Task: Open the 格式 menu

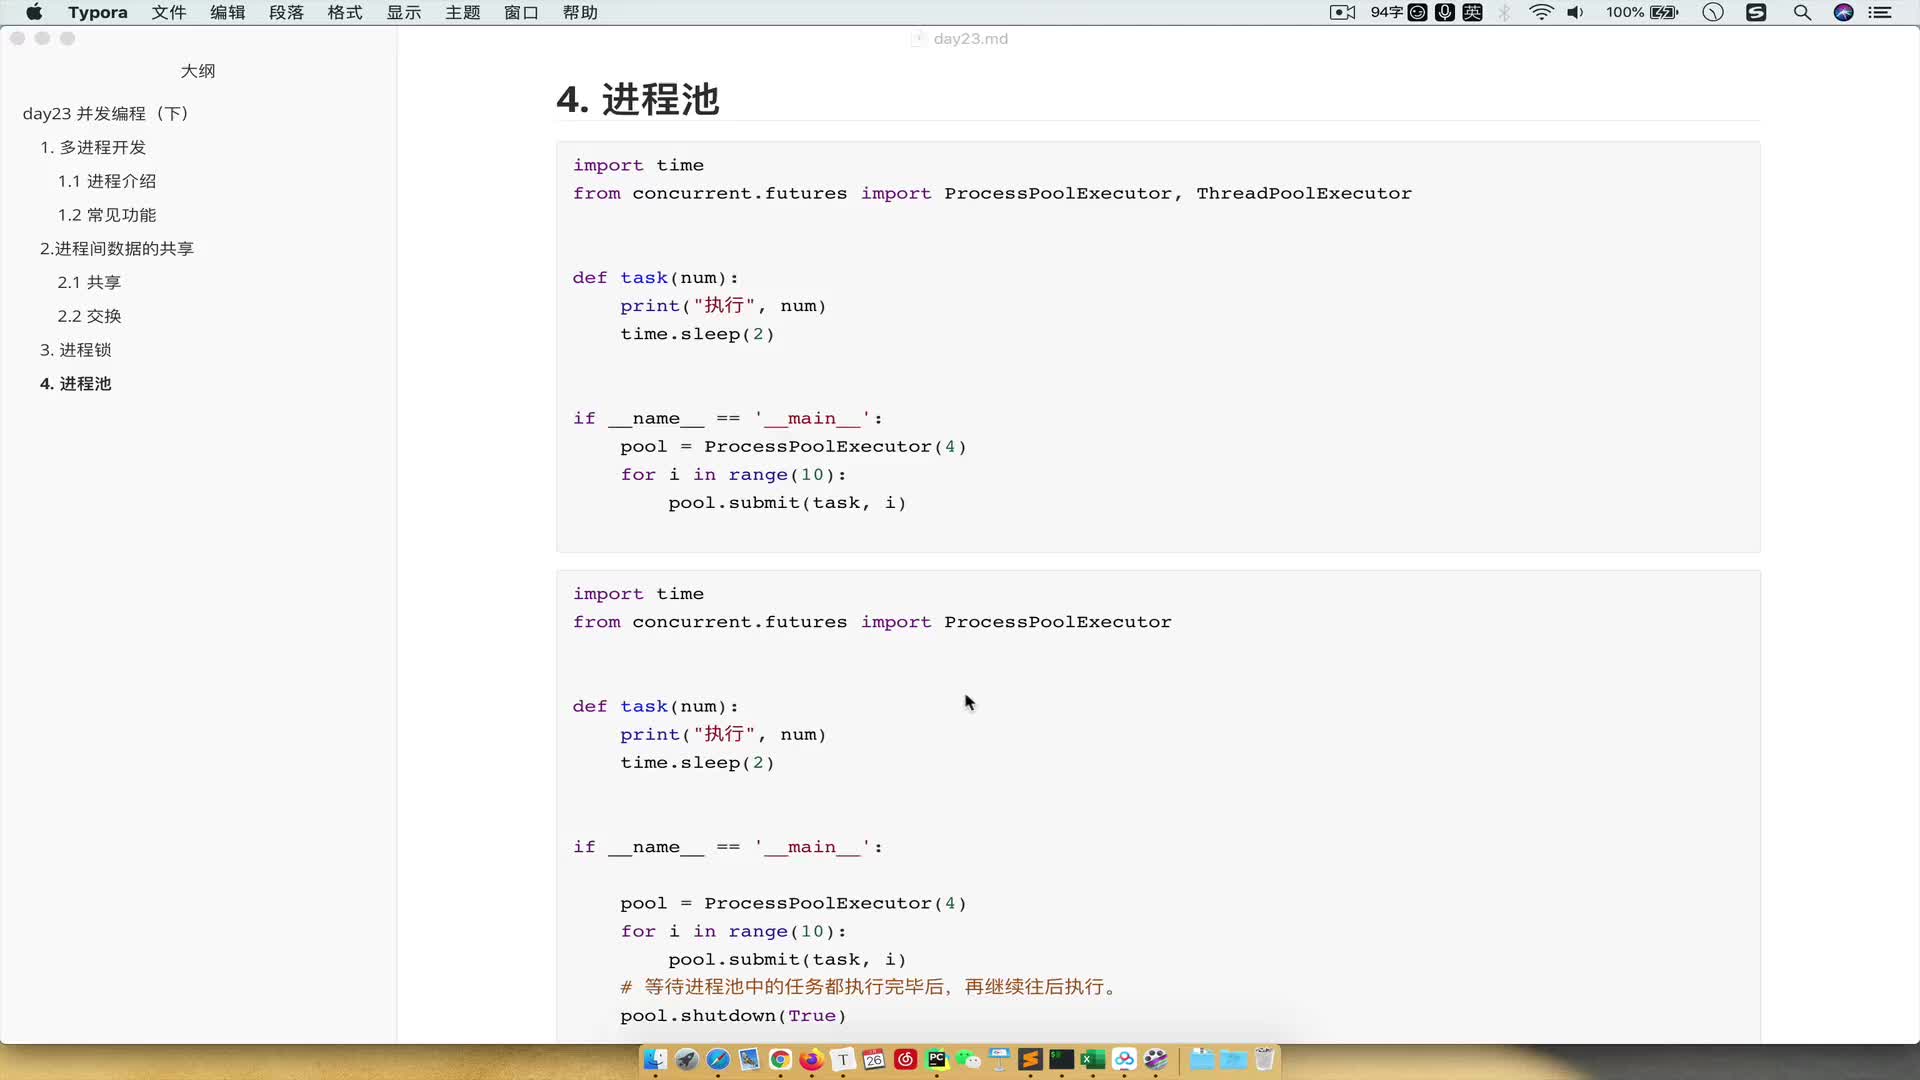Action: point(345,12)
